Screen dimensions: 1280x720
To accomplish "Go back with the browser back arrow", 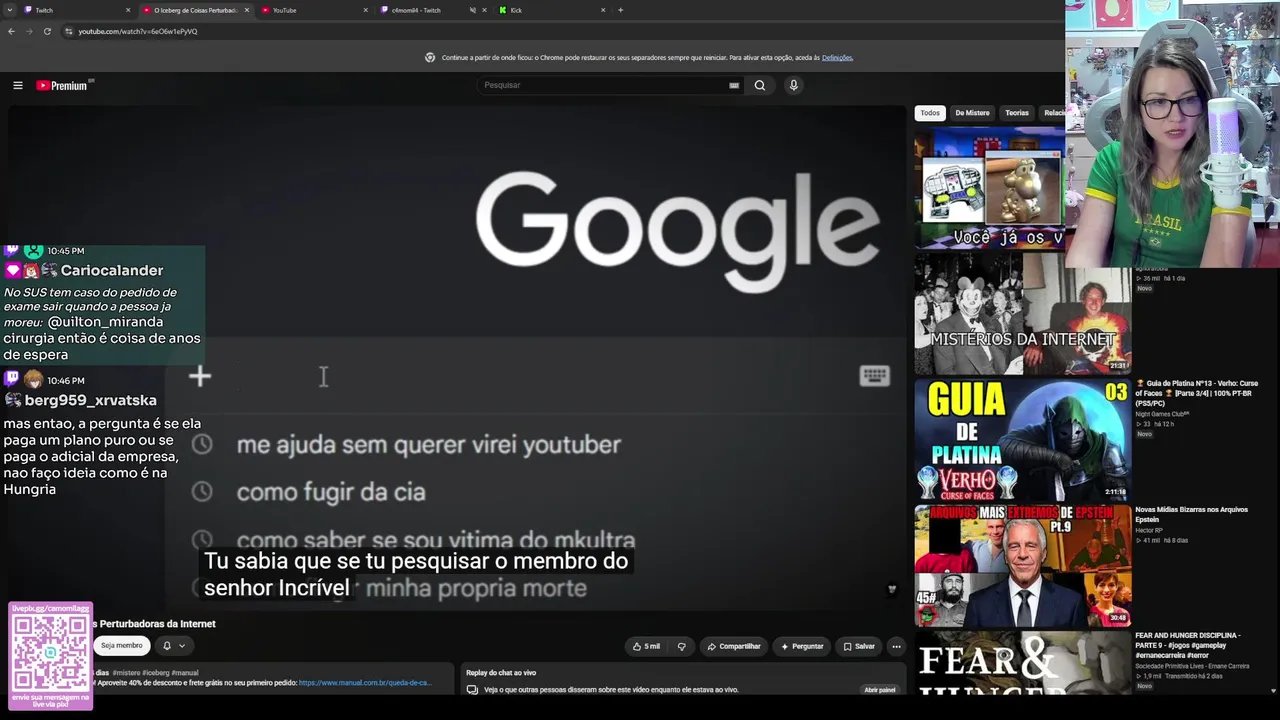I will point(11,31).
